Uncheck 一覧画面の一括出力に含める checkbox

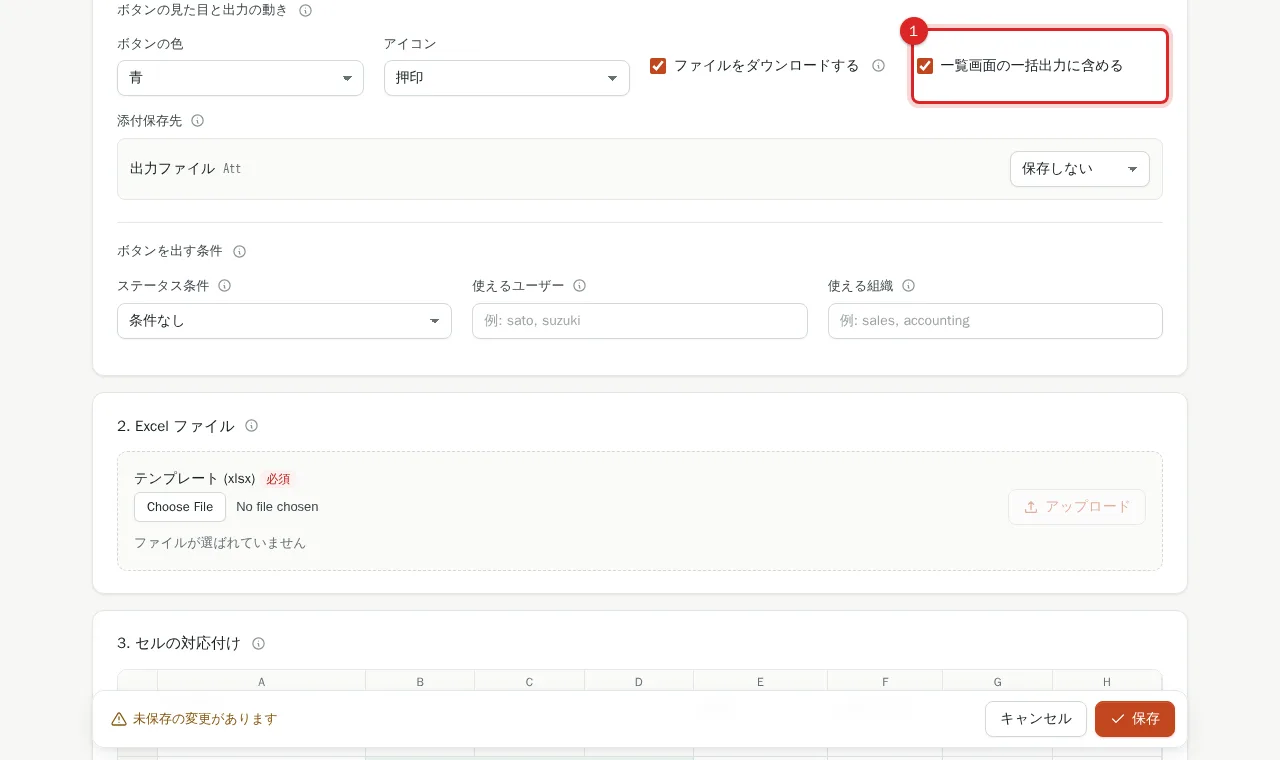click(x=925, y=66)
